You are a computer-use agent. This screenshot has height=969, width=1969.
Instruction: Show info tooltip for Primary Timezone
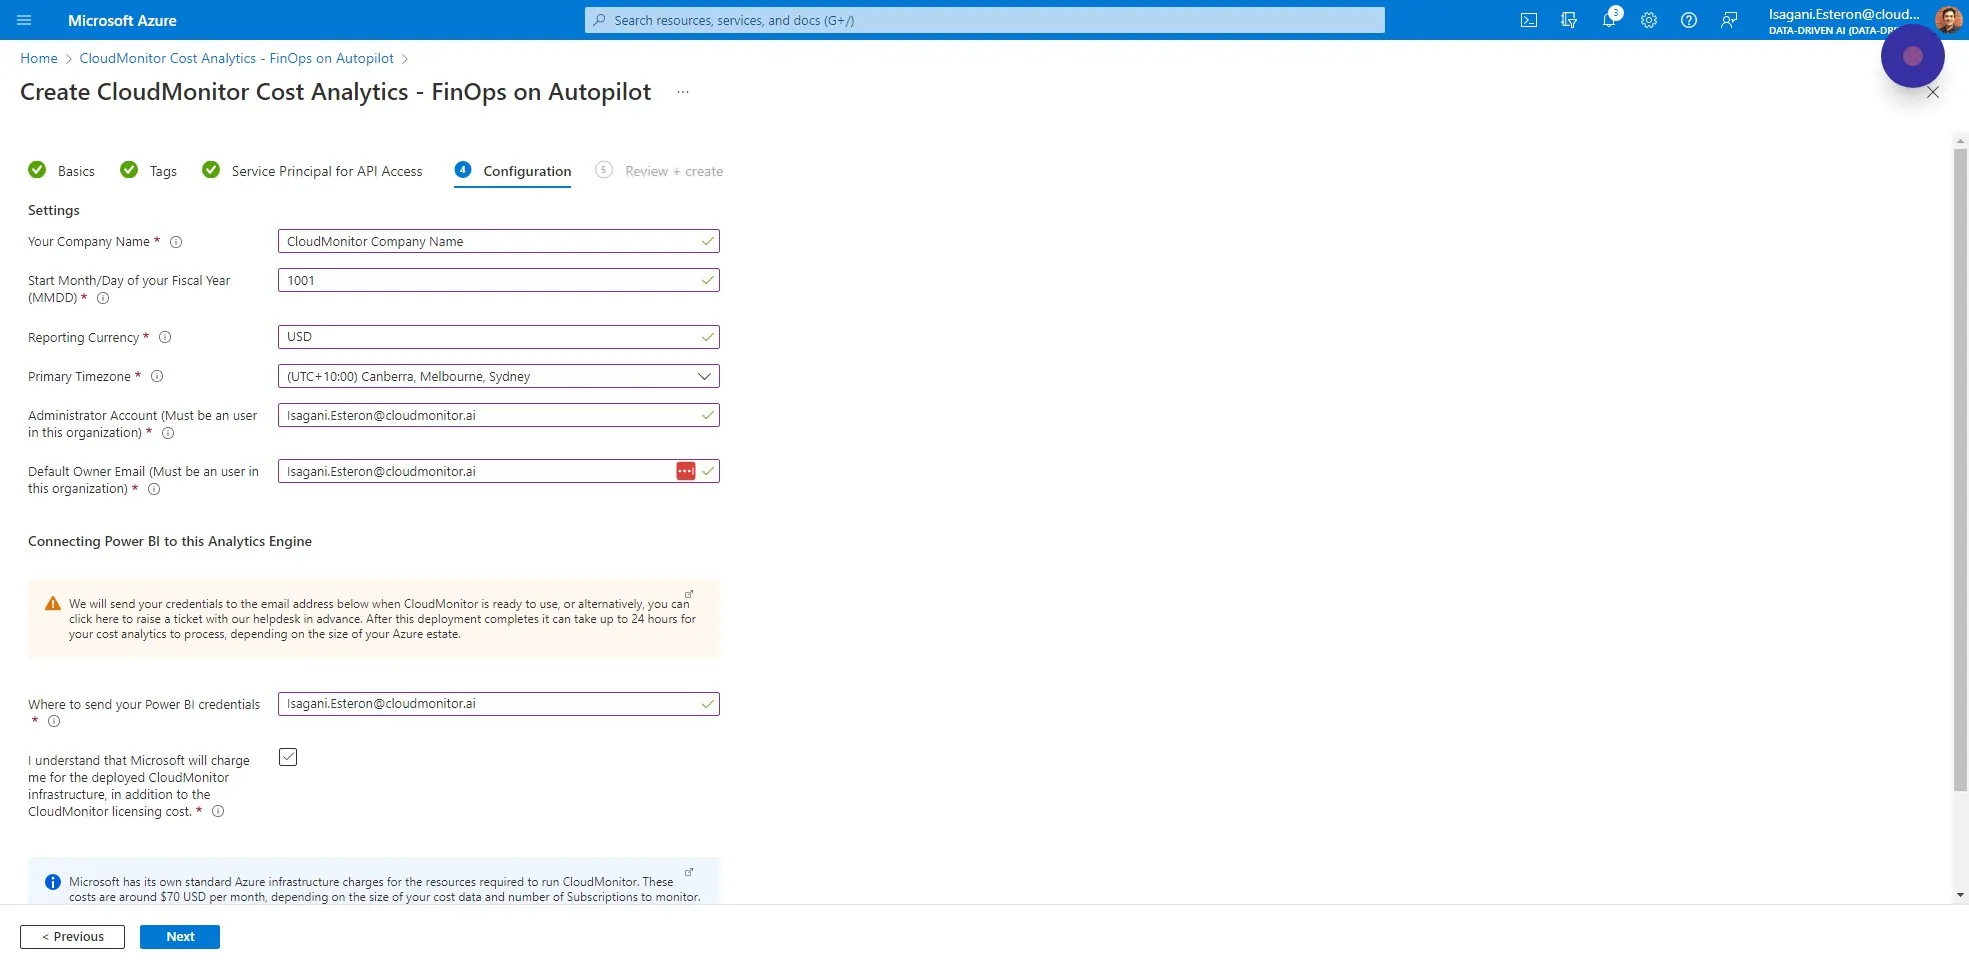tap(157, 377)
